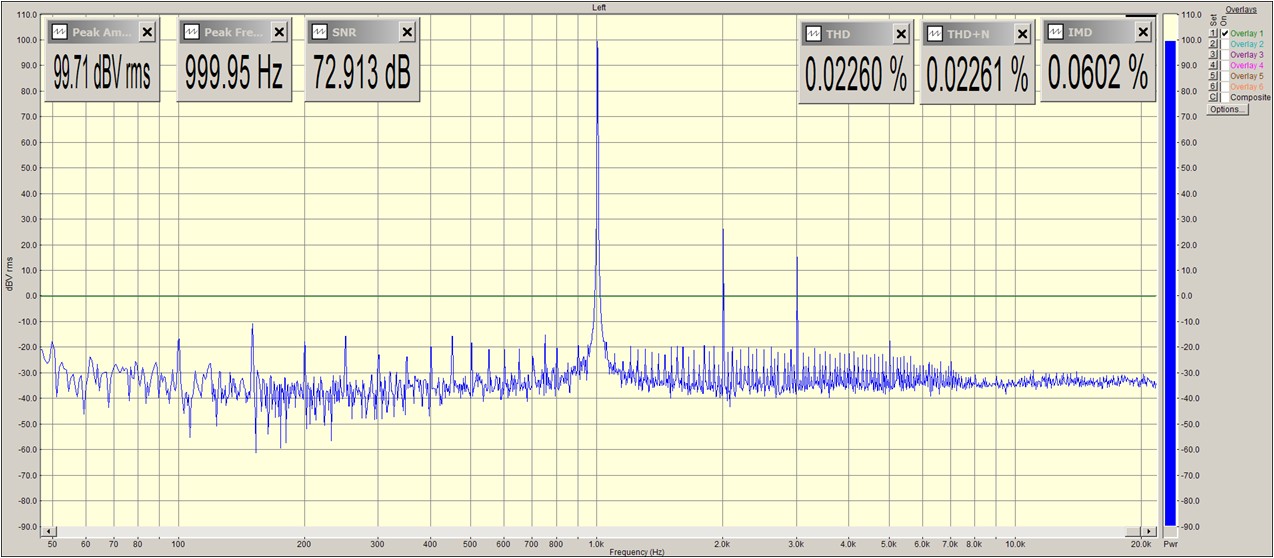Close the THD+N readout panel
Image resolution: width=1274 pixels, height=558 pixels.
click(1023, 33)
